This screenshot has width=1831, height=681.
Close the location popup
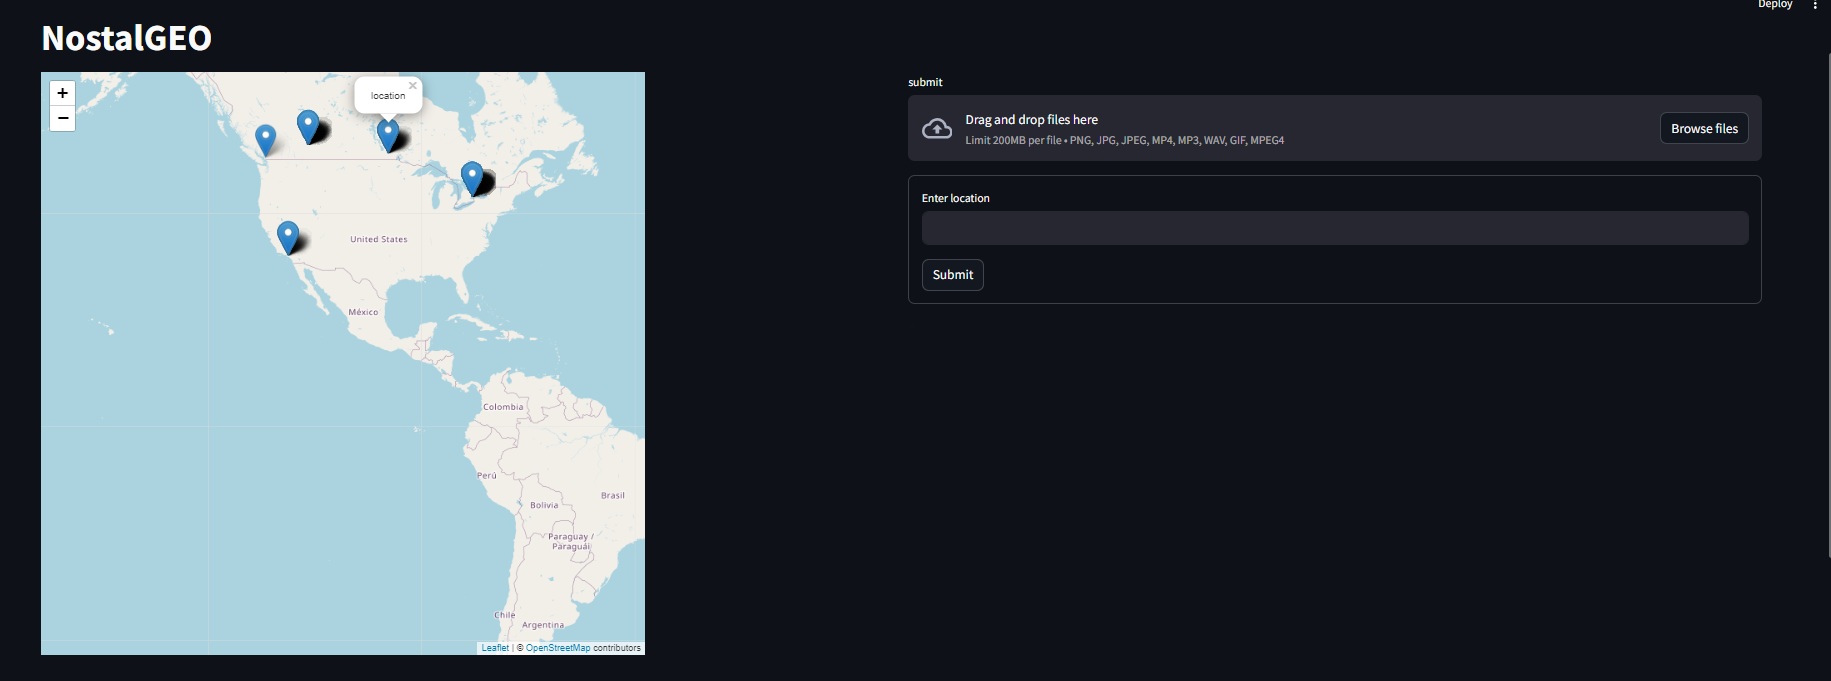(412, 86)
